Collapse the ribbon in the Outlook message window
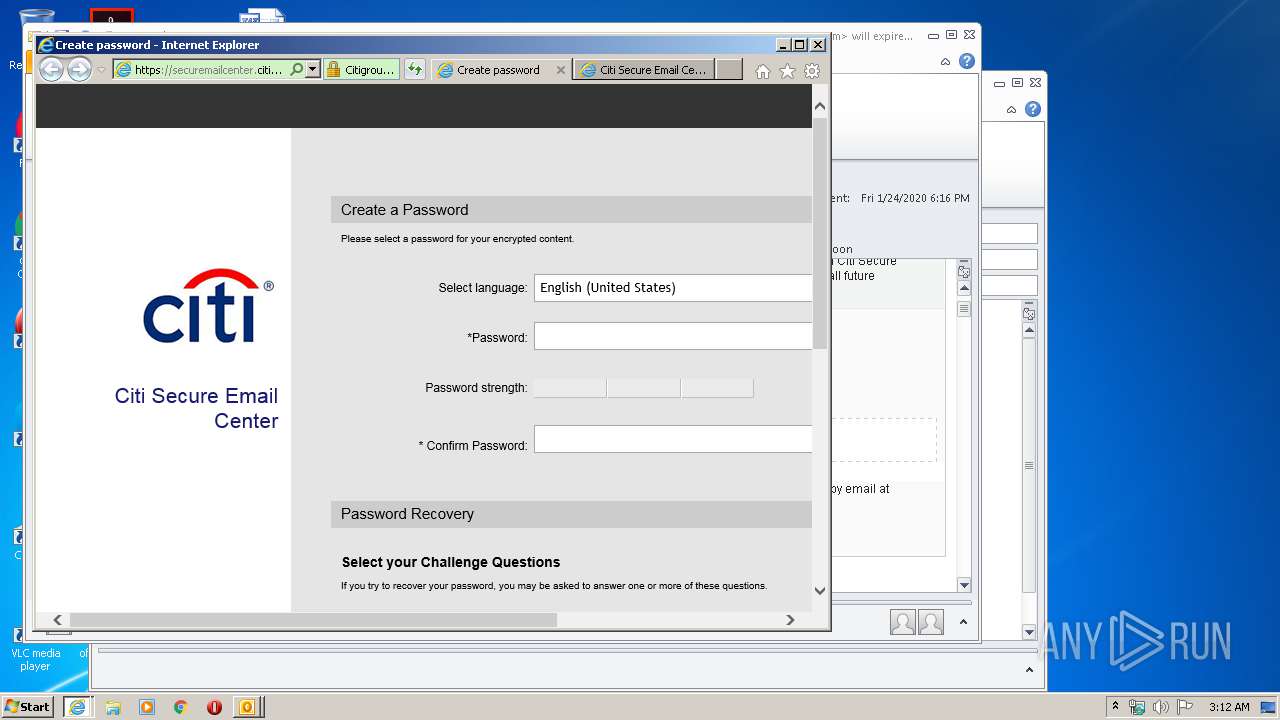The height and width of the screenshot is (720, 1280). tap(945, 62)
